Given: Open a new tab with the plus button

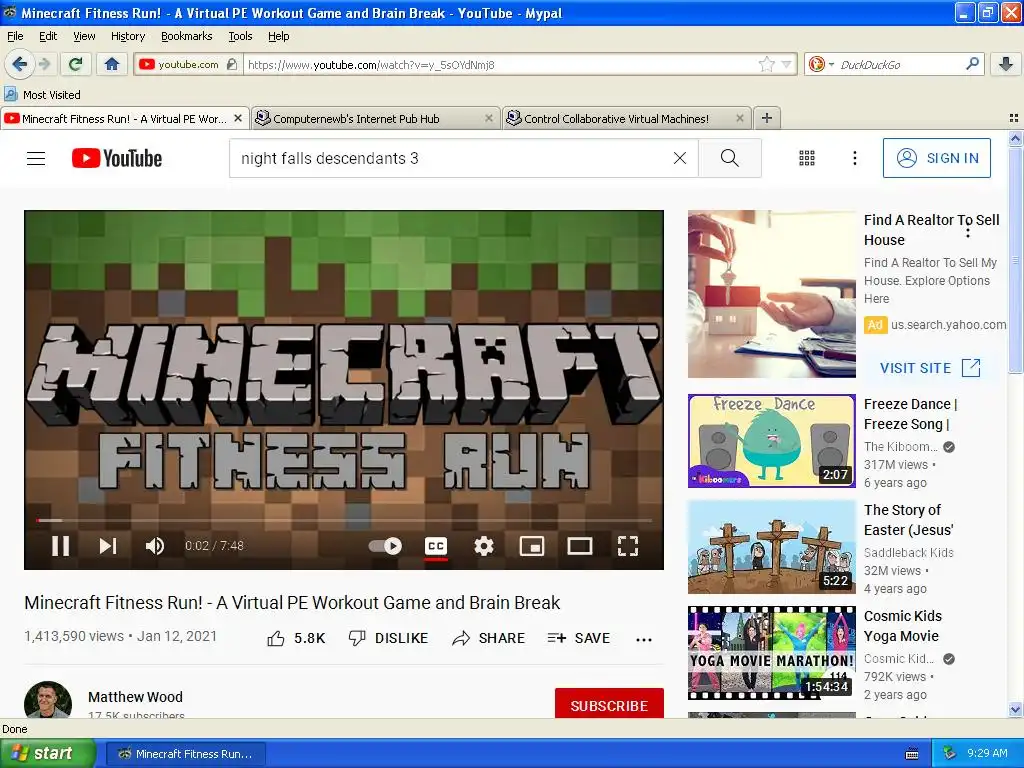Looking at the screenshot, I should click(x=767, y=118).
